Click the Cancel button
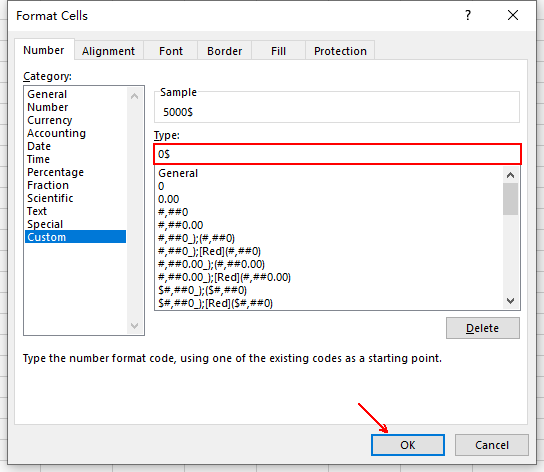Screen dimensions: 544x472 (492, 445)
